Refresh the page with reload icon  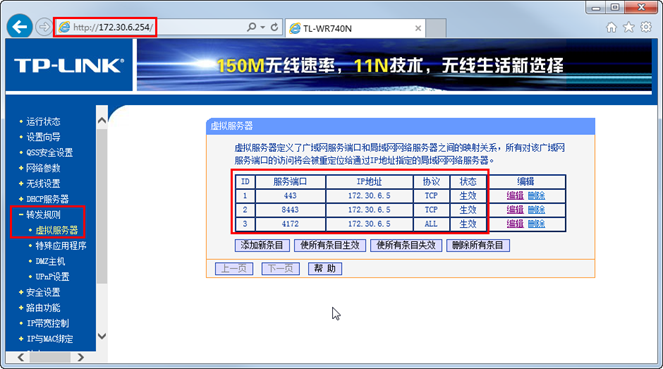[x=274, y=27]
